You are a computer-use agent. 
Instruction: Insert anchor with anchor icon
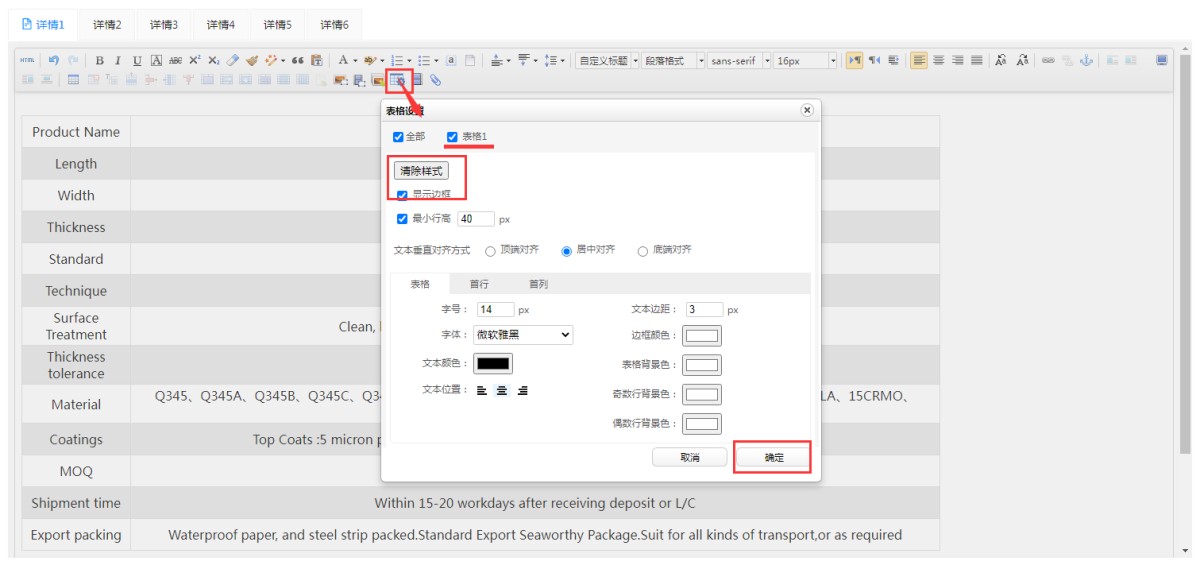[x=1086, y=61]
